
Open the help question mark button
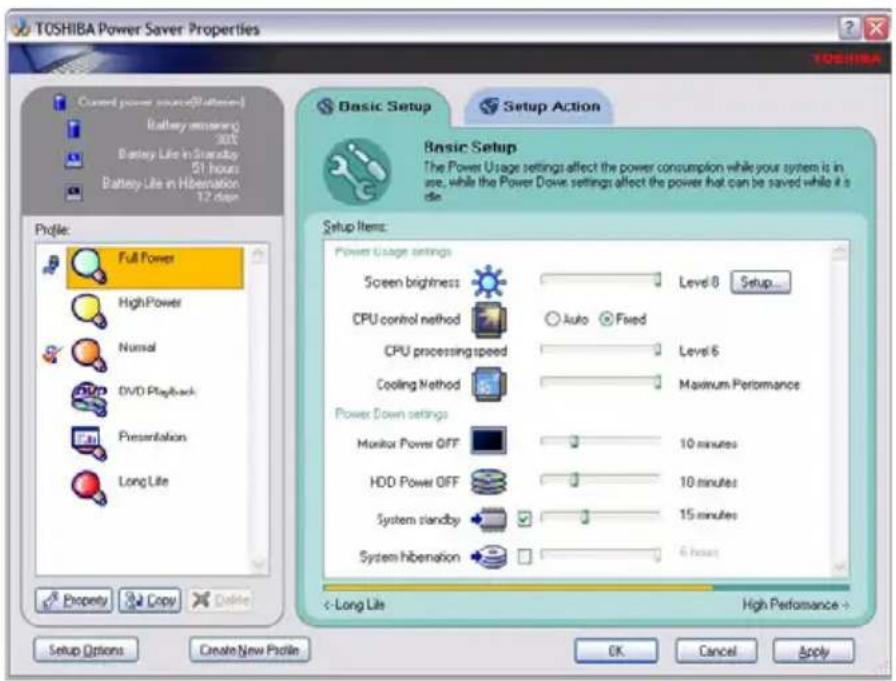coord(849,27)
